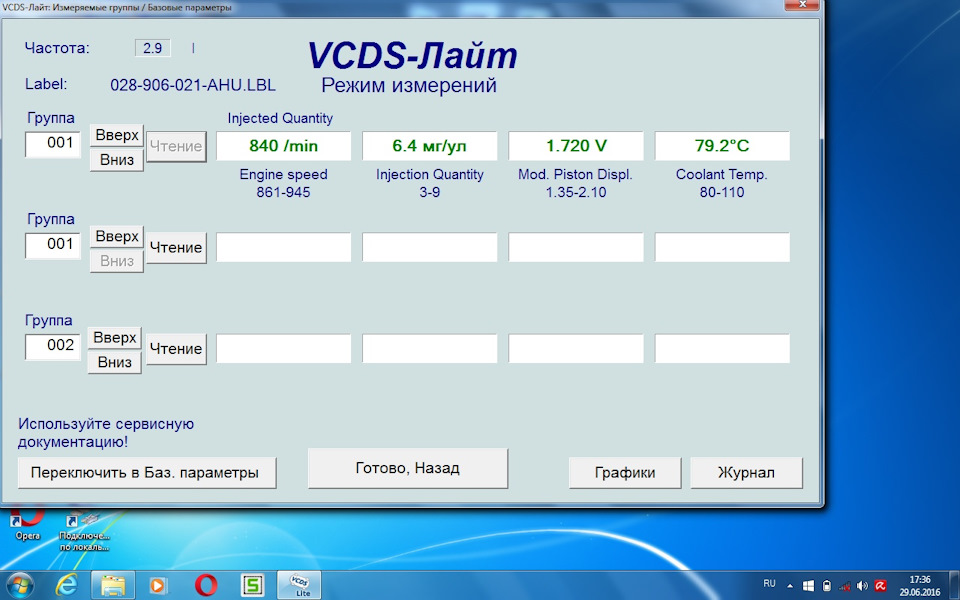960x600 pixels.
Task: Click the 840 /min engine speed value
Action: pos(283,146)
